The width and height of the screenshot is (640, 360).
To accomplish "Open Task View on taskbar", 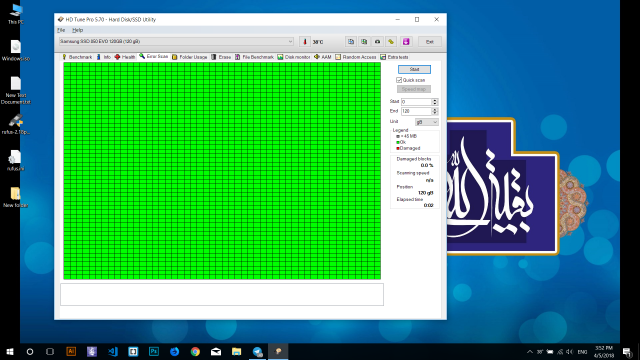I will point(50,351).
